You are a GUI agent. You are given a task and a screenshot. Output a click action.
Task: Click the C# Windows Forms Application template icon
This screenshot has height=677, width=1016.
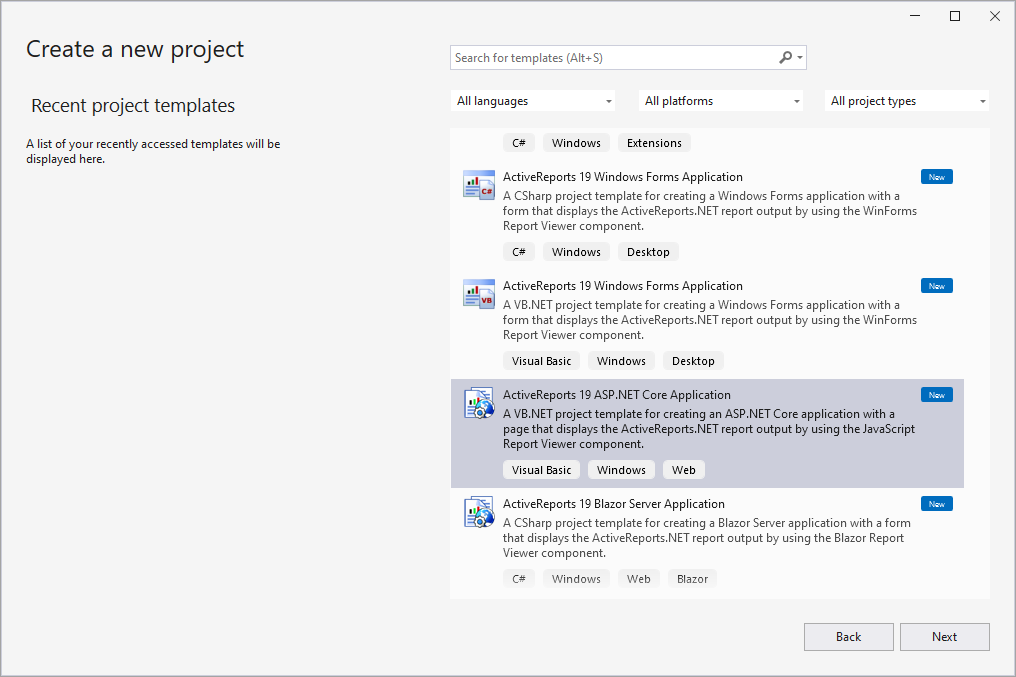click(x=479, y=185)
